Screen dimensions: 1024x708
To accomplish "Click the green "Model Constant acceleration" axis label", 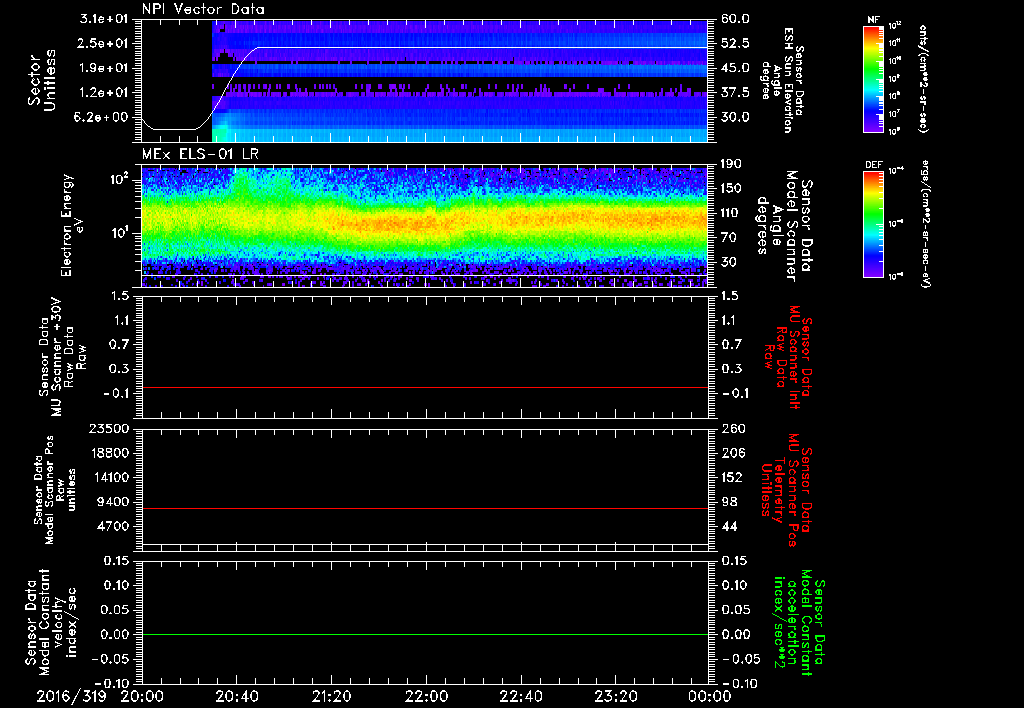I will [799, 624].
